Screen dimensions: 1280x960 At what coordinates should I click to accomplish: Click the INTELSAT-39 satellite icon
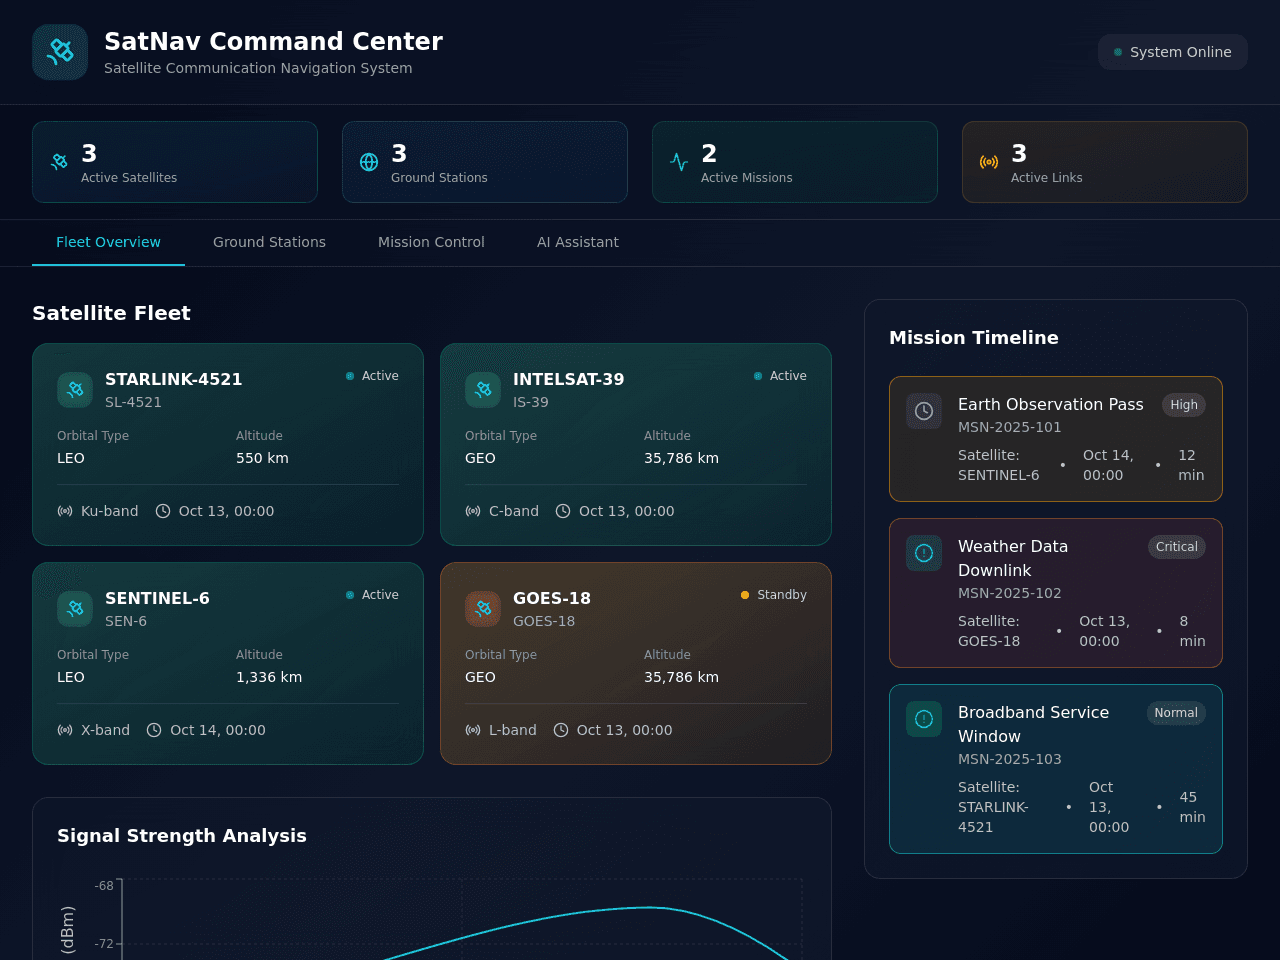pyautogui.click(x=483, y=390)
